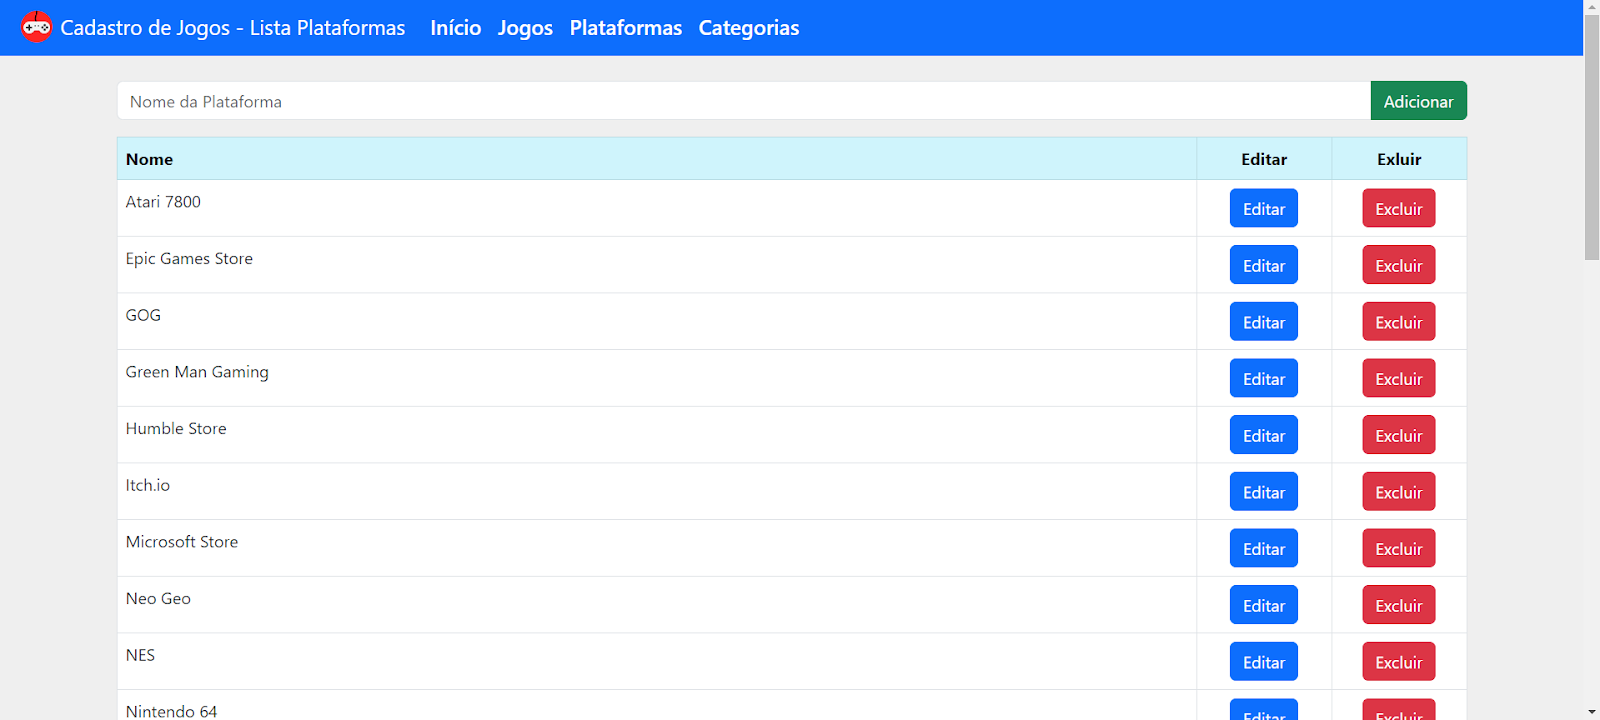The height and width of the screenshot is (720, 1600).
Task: Focus the Nome da Plataforma input field
Action: 744,101
